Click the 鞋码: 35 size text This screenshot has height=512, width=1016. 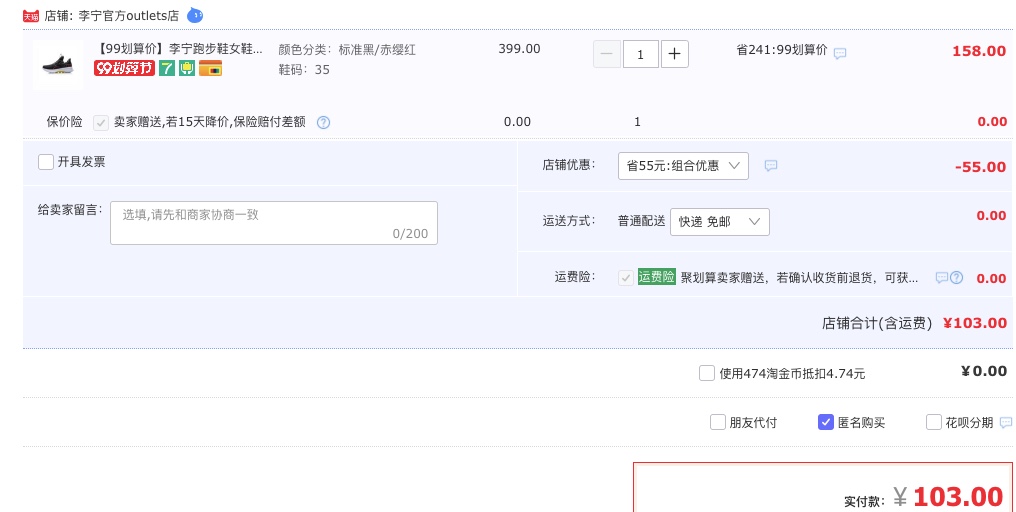coord(304,69)
